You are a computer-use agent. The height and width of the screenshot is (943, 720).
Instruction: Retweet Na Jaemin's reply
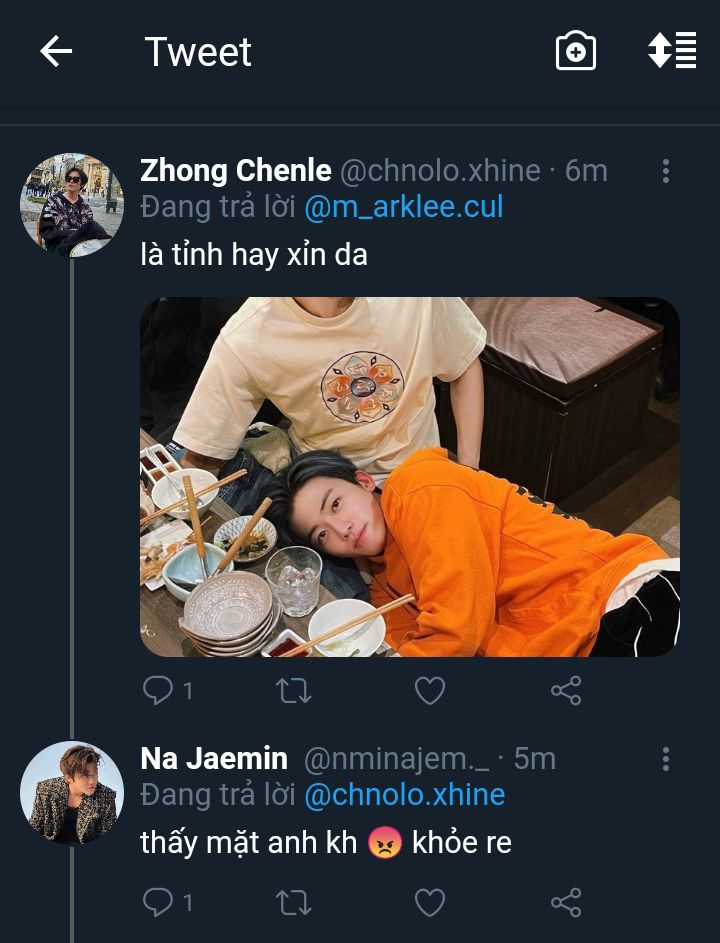294,903
